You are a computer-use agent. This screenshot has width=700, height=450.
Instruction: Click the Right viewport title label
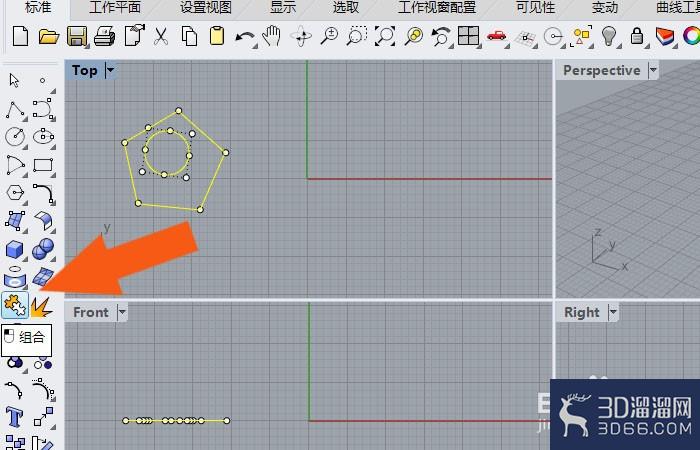point(582,312)
